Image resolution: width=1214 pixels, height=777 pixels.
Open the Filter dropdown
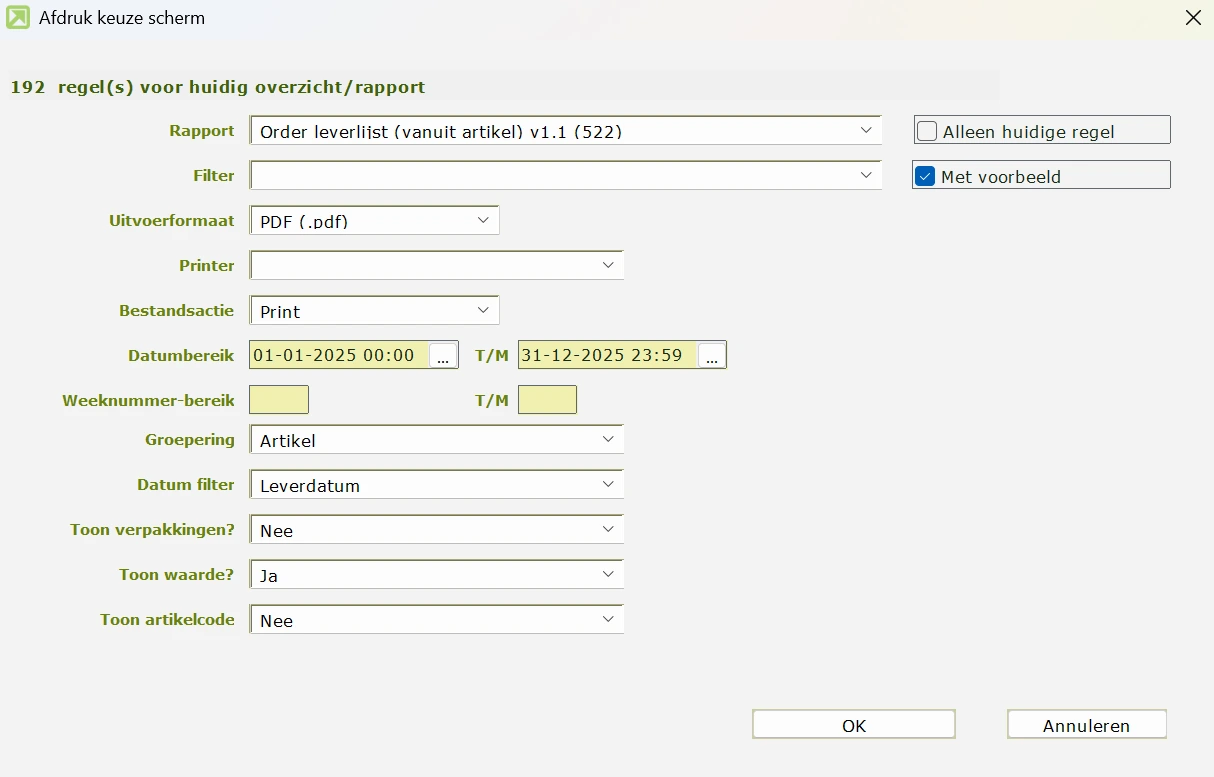[x=865, y=175]
